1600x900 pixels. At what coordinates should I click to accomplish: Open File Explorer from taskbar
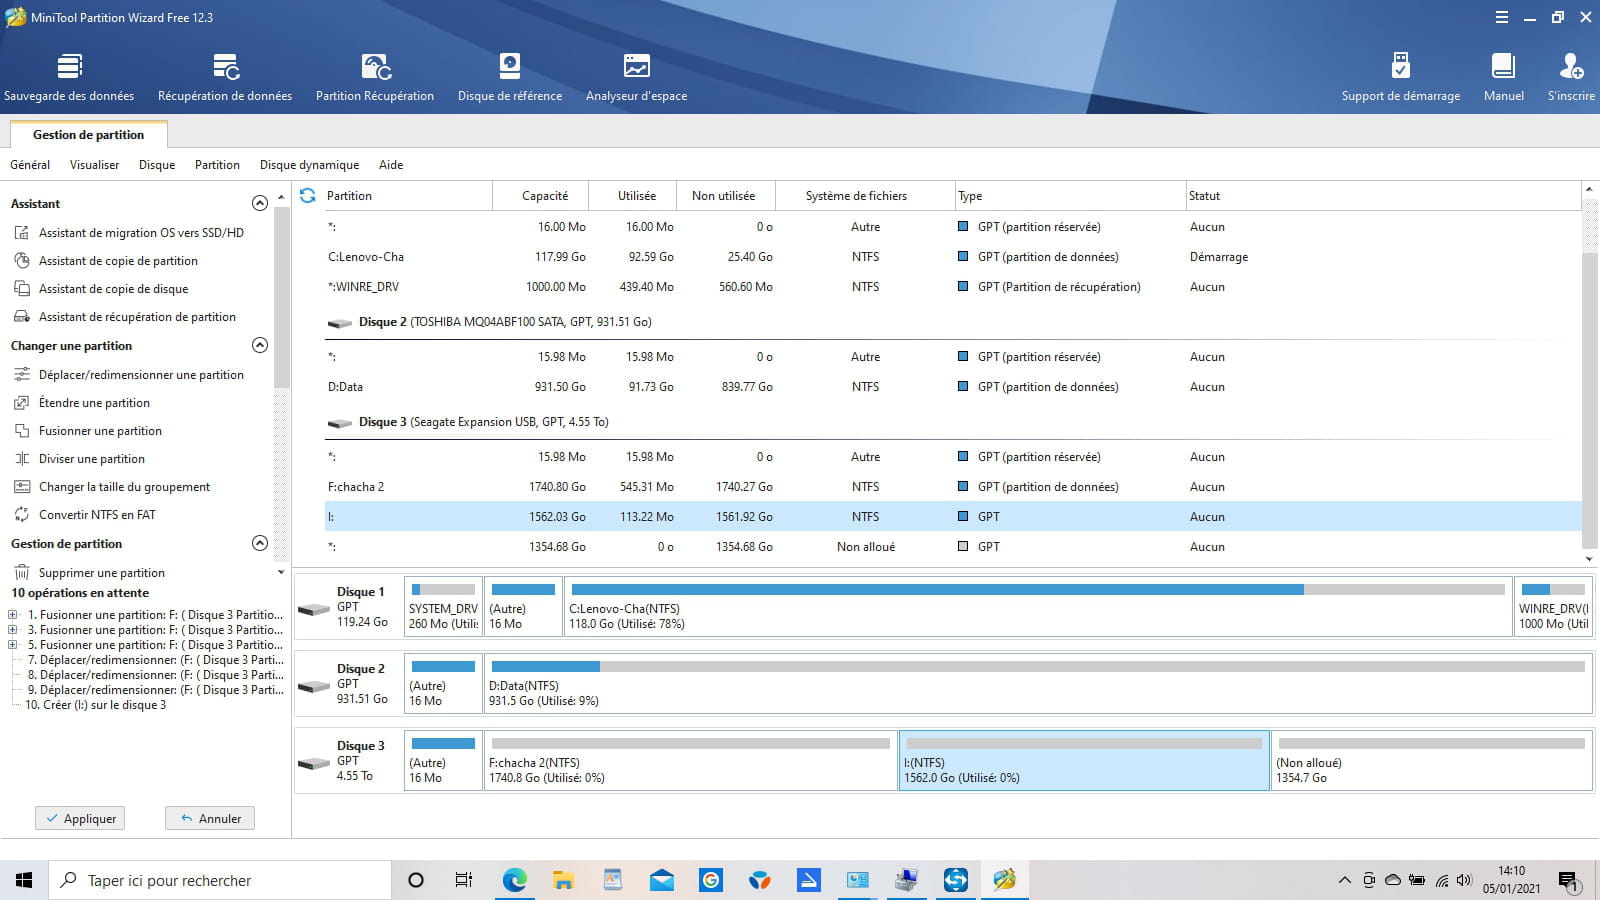pos(563,880)
